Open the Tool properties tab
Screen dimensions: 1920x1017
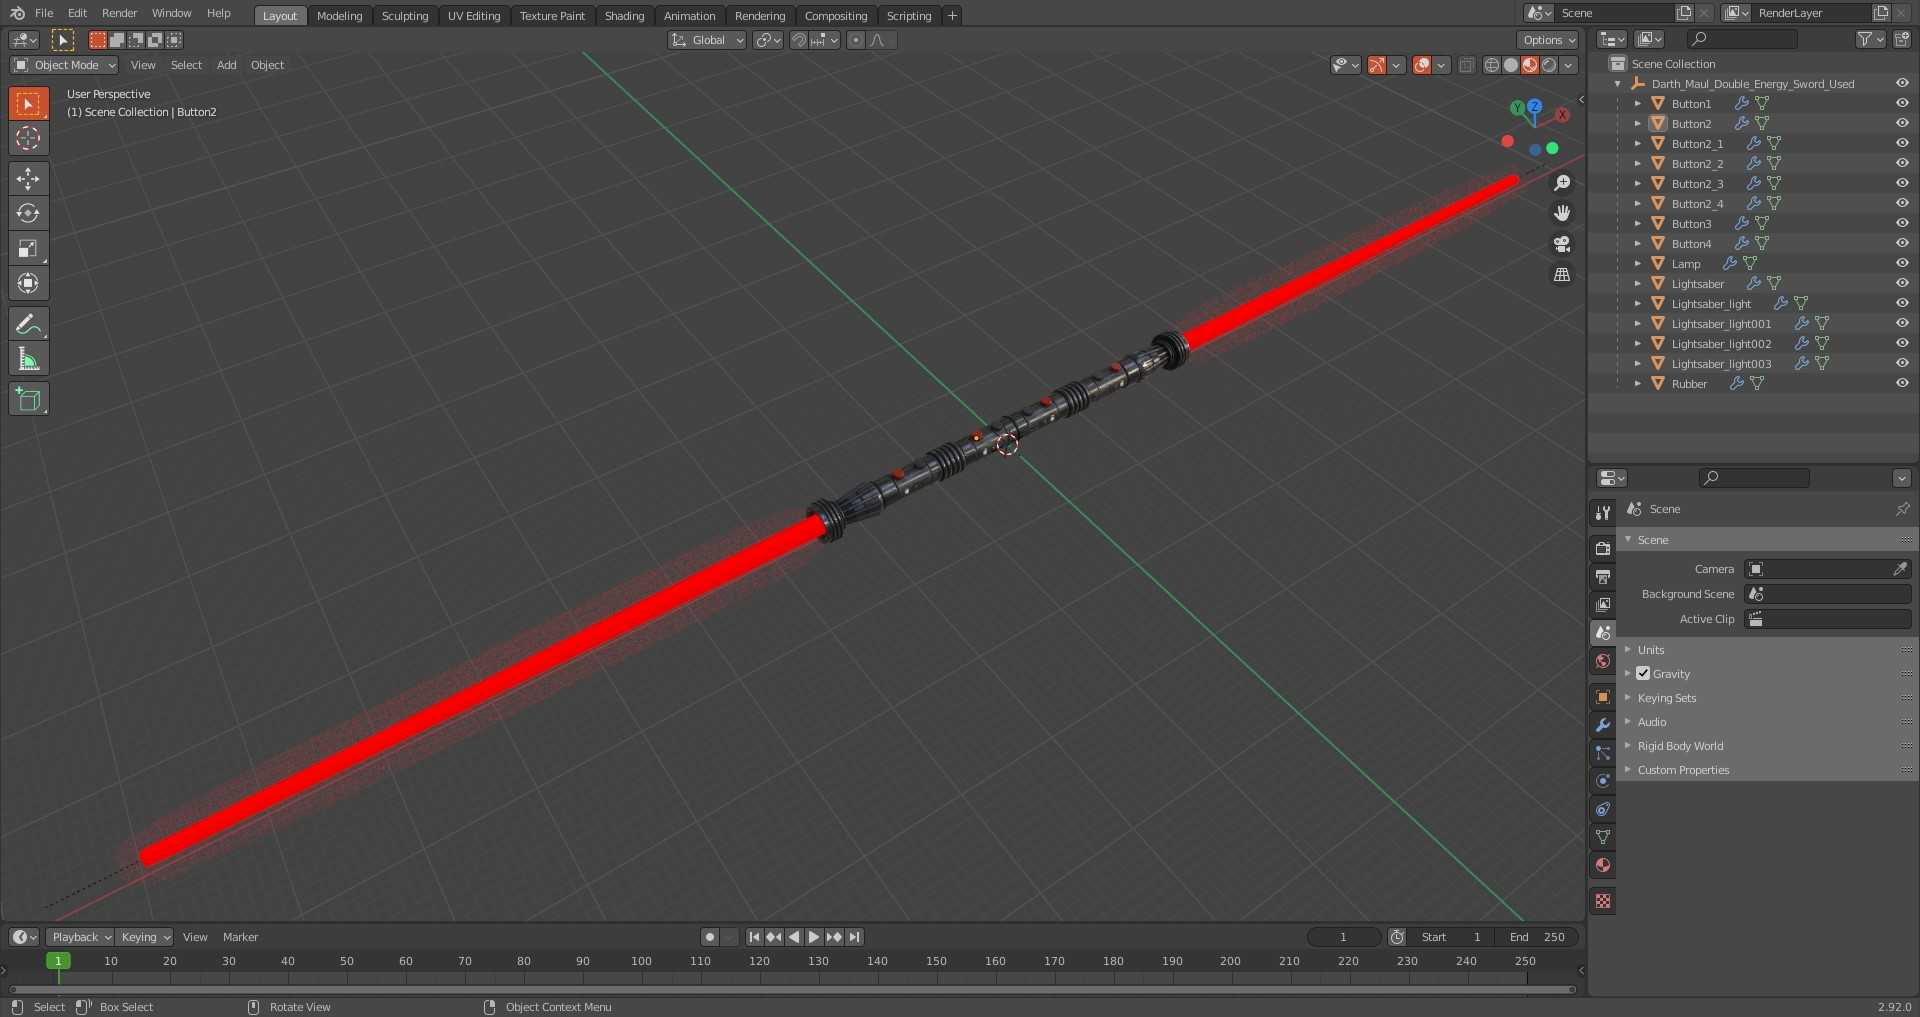click(1603, 512)
